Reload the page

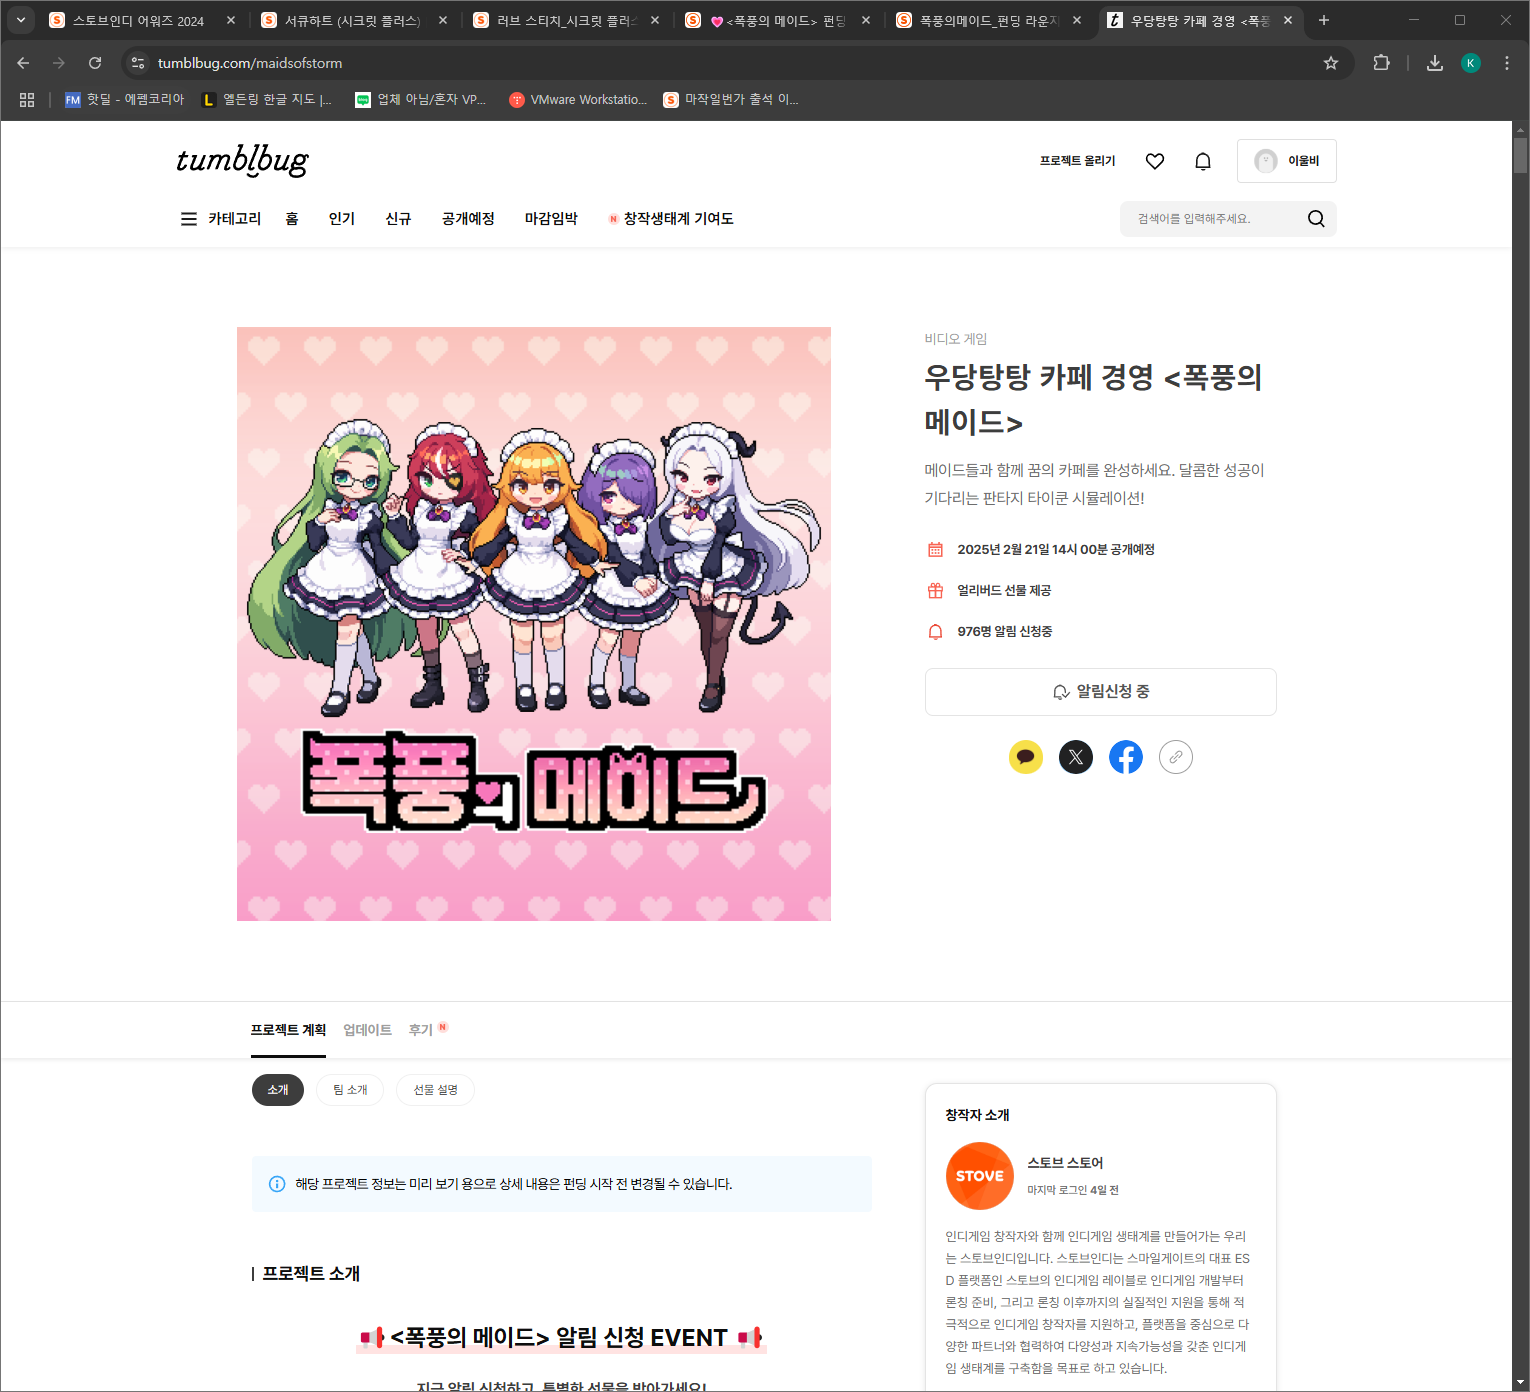(x=95, y=63)
